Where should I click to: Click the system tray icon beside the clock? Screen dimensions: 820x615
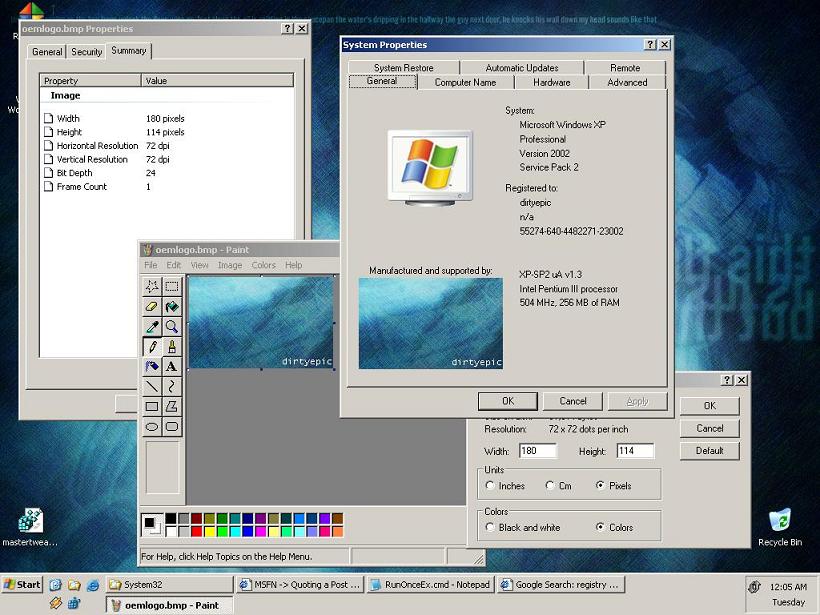[x=754, y=587]
